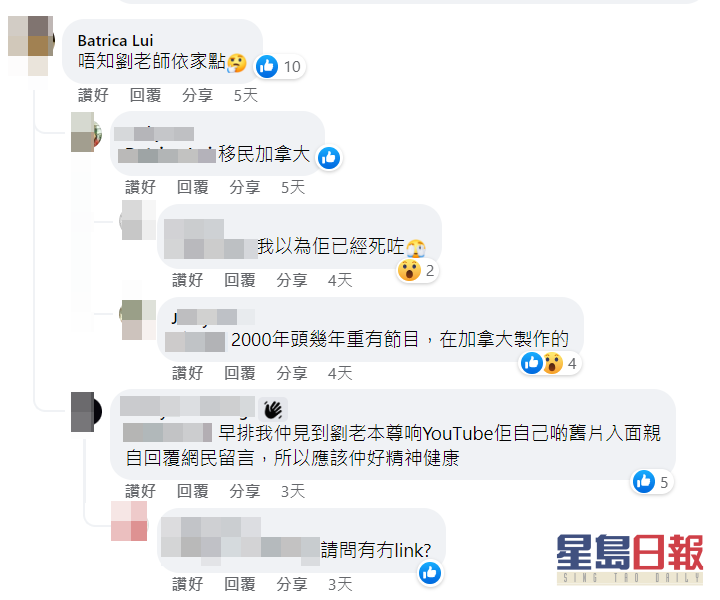
Task: Click 讚好 under 請問有冇link? reply
Action: point(187,584)
